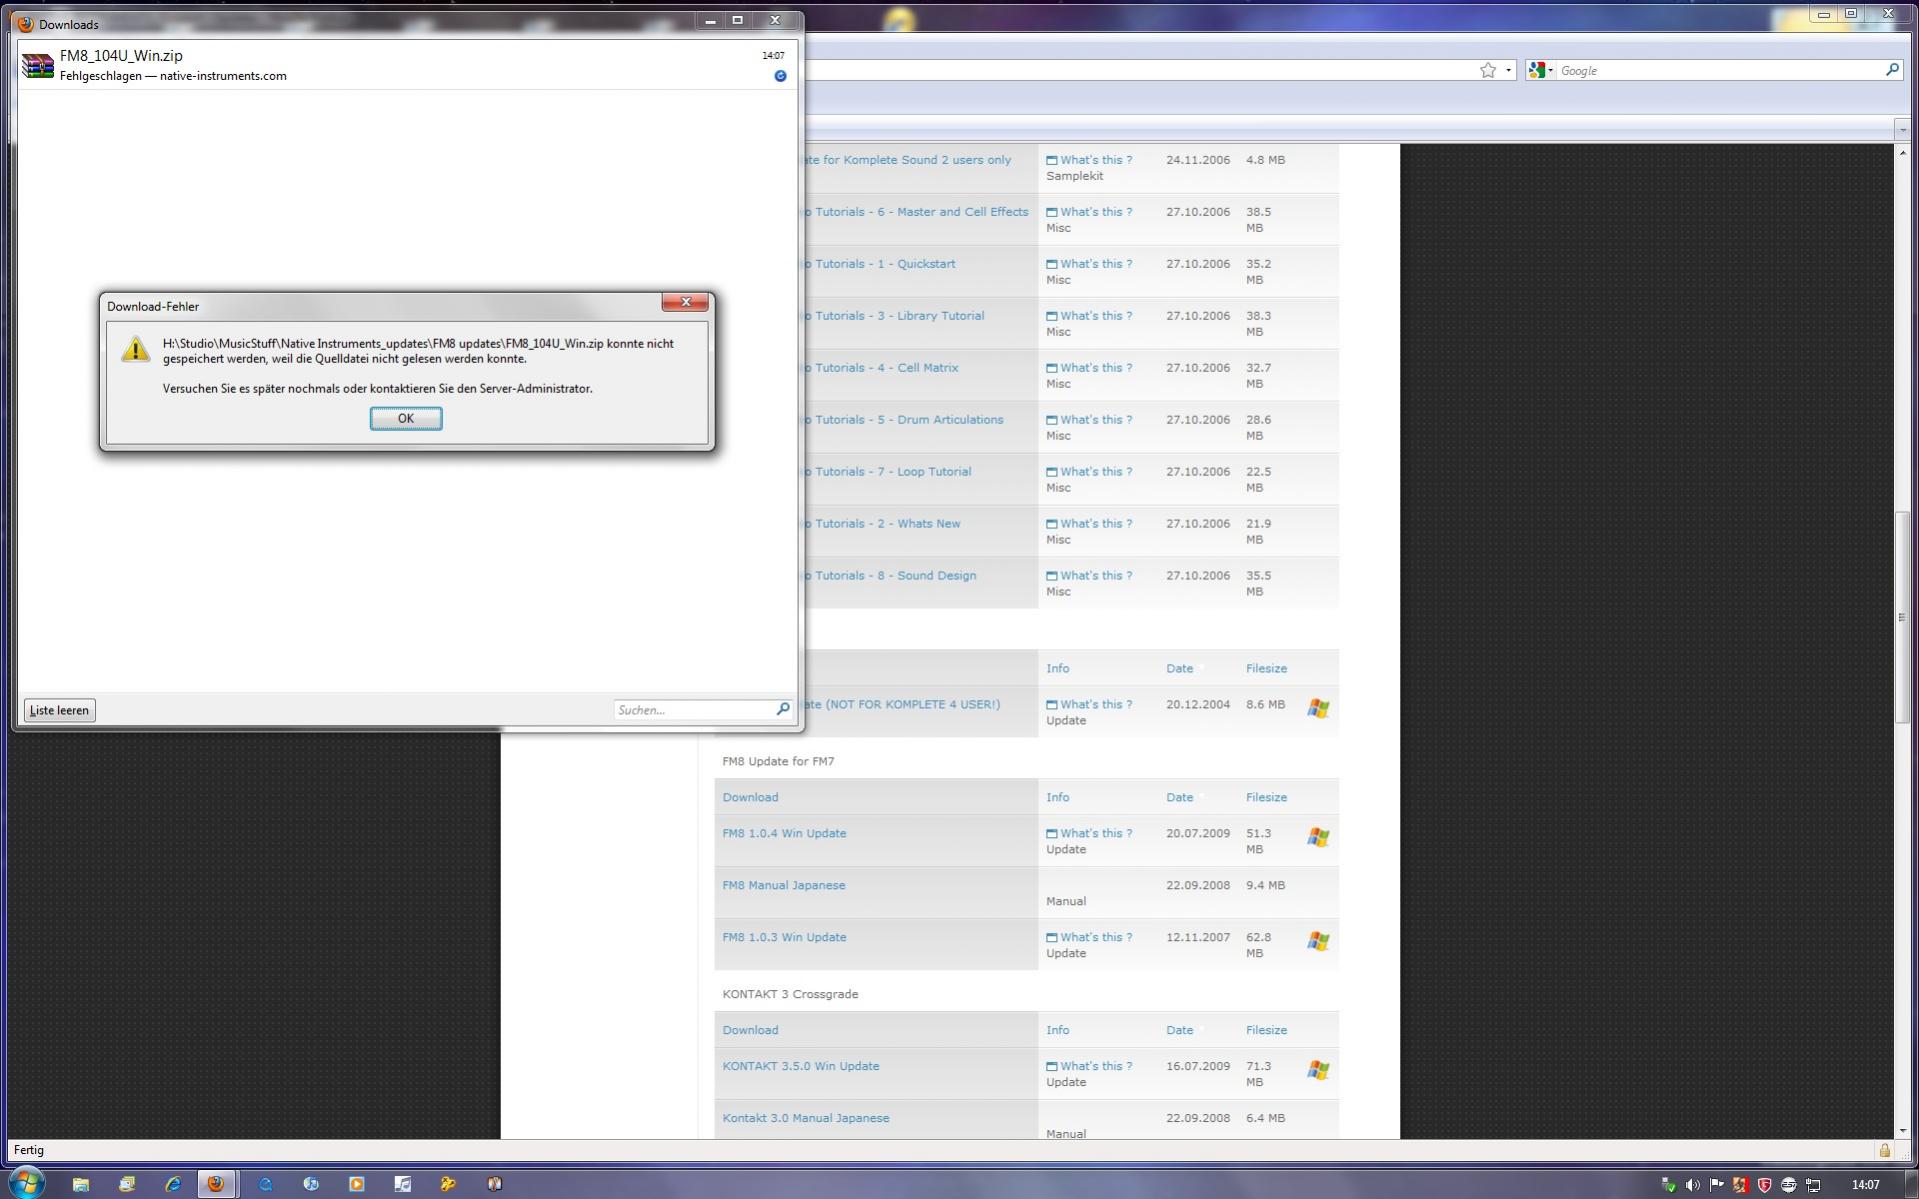
Task: Open the Action Center flag tray icon
Action: pyautogui.click(x=1717, y=1185)
